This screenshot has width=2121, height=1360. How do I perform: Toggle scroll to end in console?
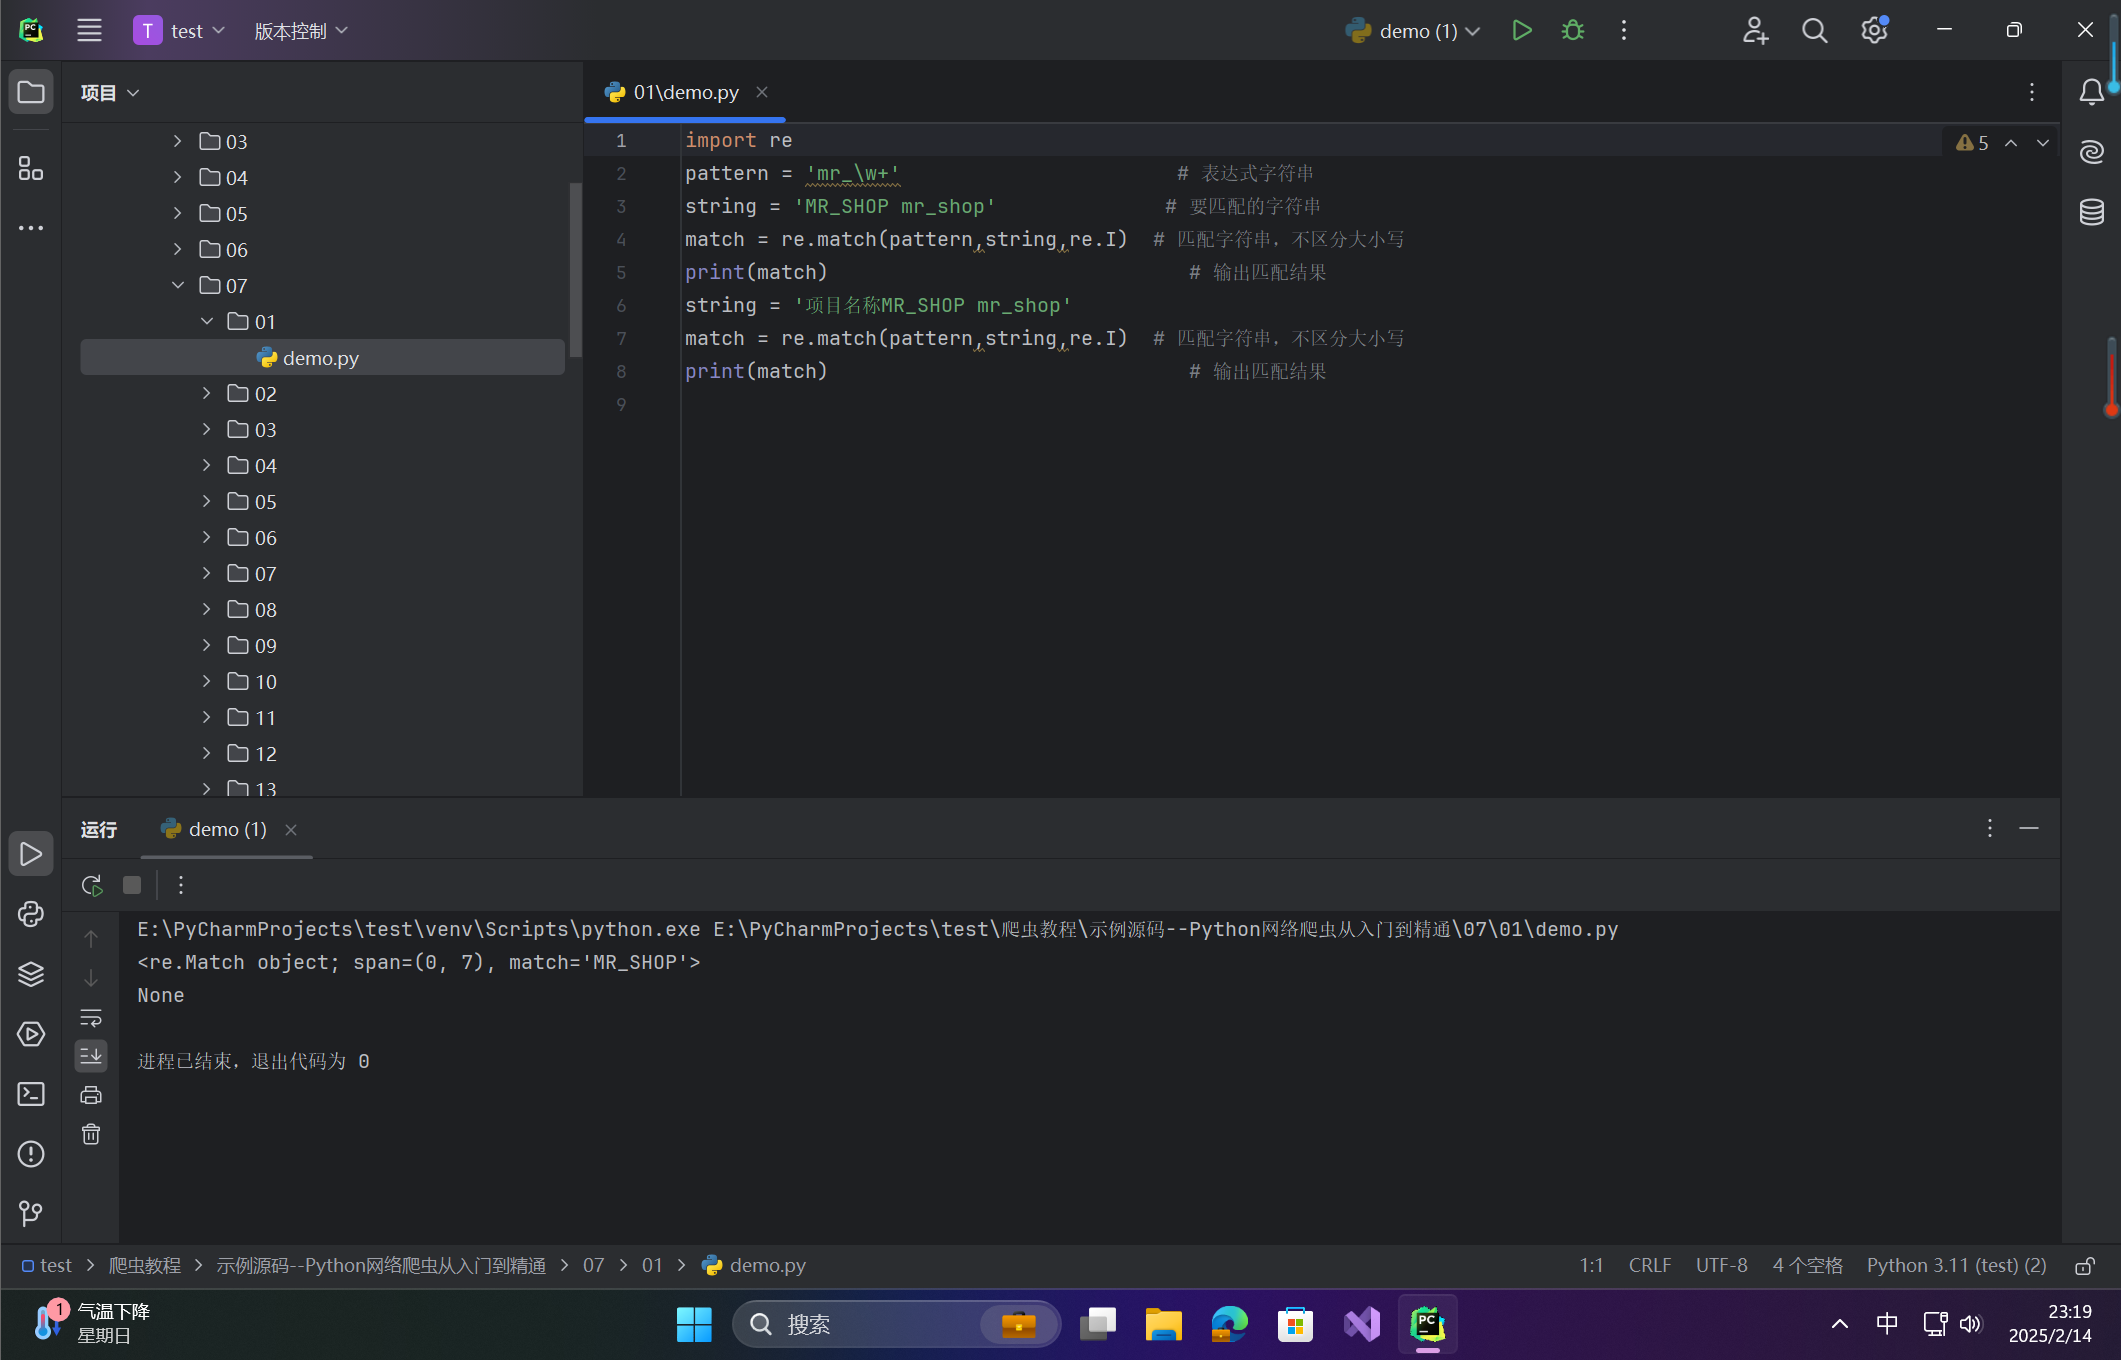click(91, 1055)
